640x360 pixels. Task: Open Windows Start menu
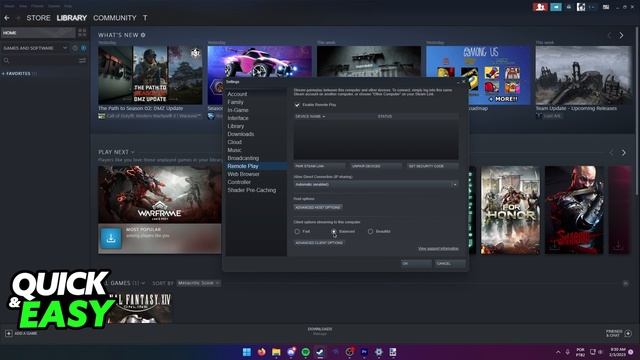pyautogui.click(x=247, y=352)
